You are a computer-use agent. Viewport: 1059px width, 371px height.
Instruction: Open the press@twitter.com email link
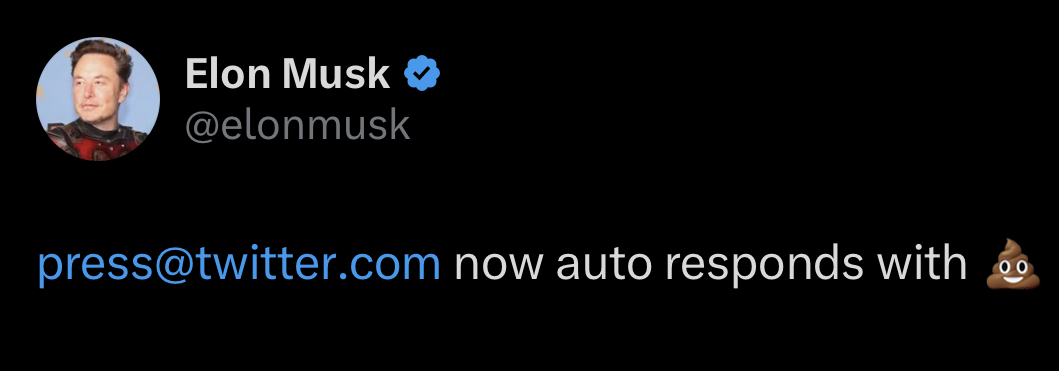click(239, 265)
